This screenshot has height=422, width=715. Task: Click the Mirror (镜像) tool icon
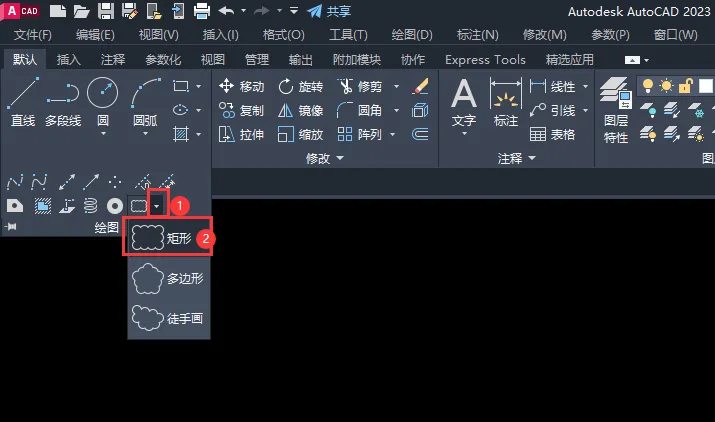300,110
